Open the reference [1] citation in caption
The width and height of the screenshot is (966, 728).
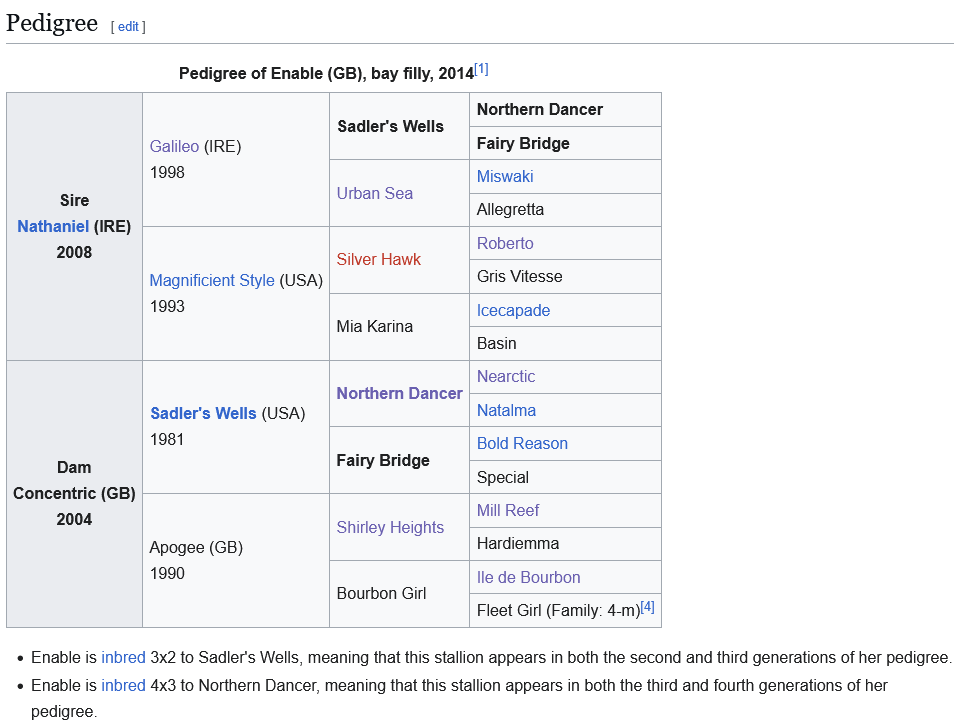point(481,69)
